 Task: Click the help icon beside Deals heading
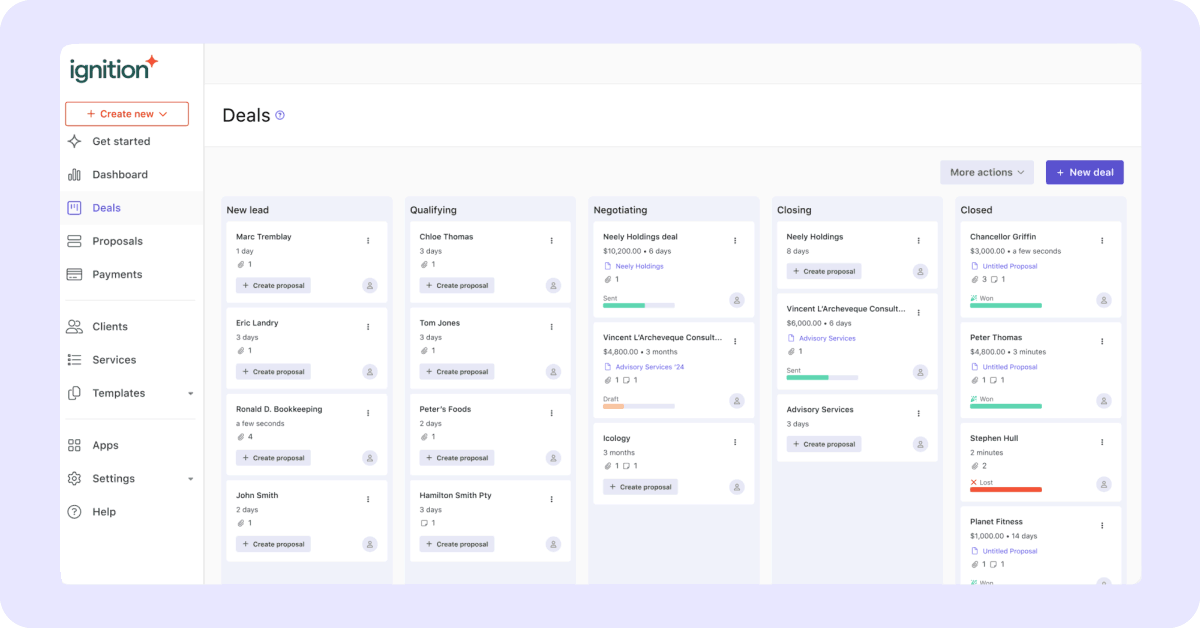tap(280, 115)
